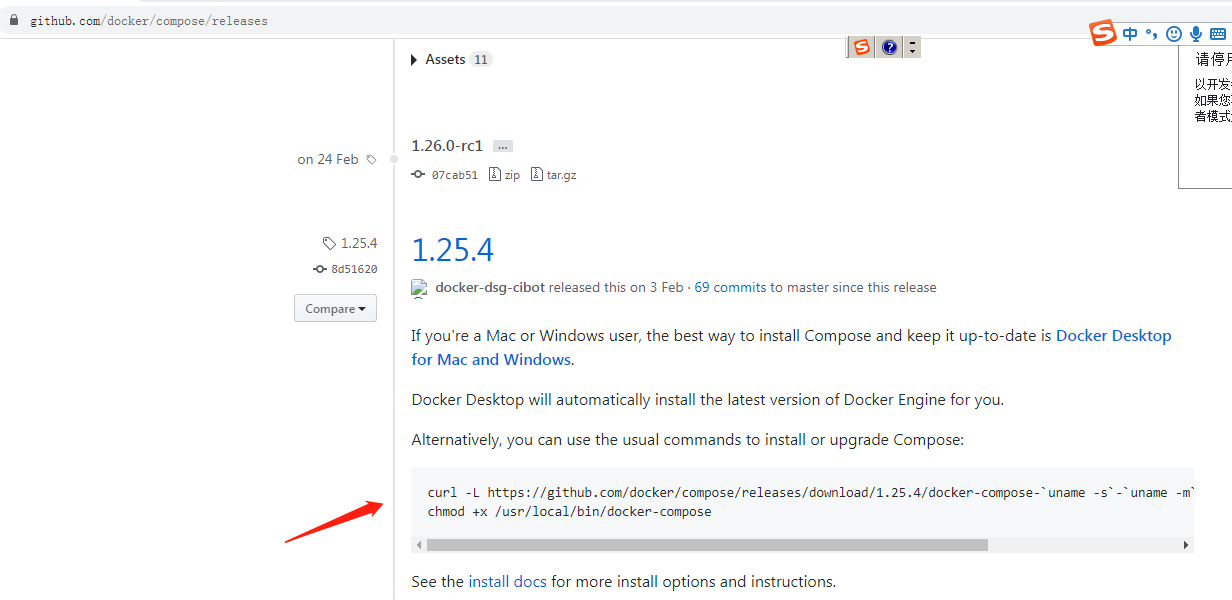Click the Sogou input logo icon

(x=1102, y=34)
